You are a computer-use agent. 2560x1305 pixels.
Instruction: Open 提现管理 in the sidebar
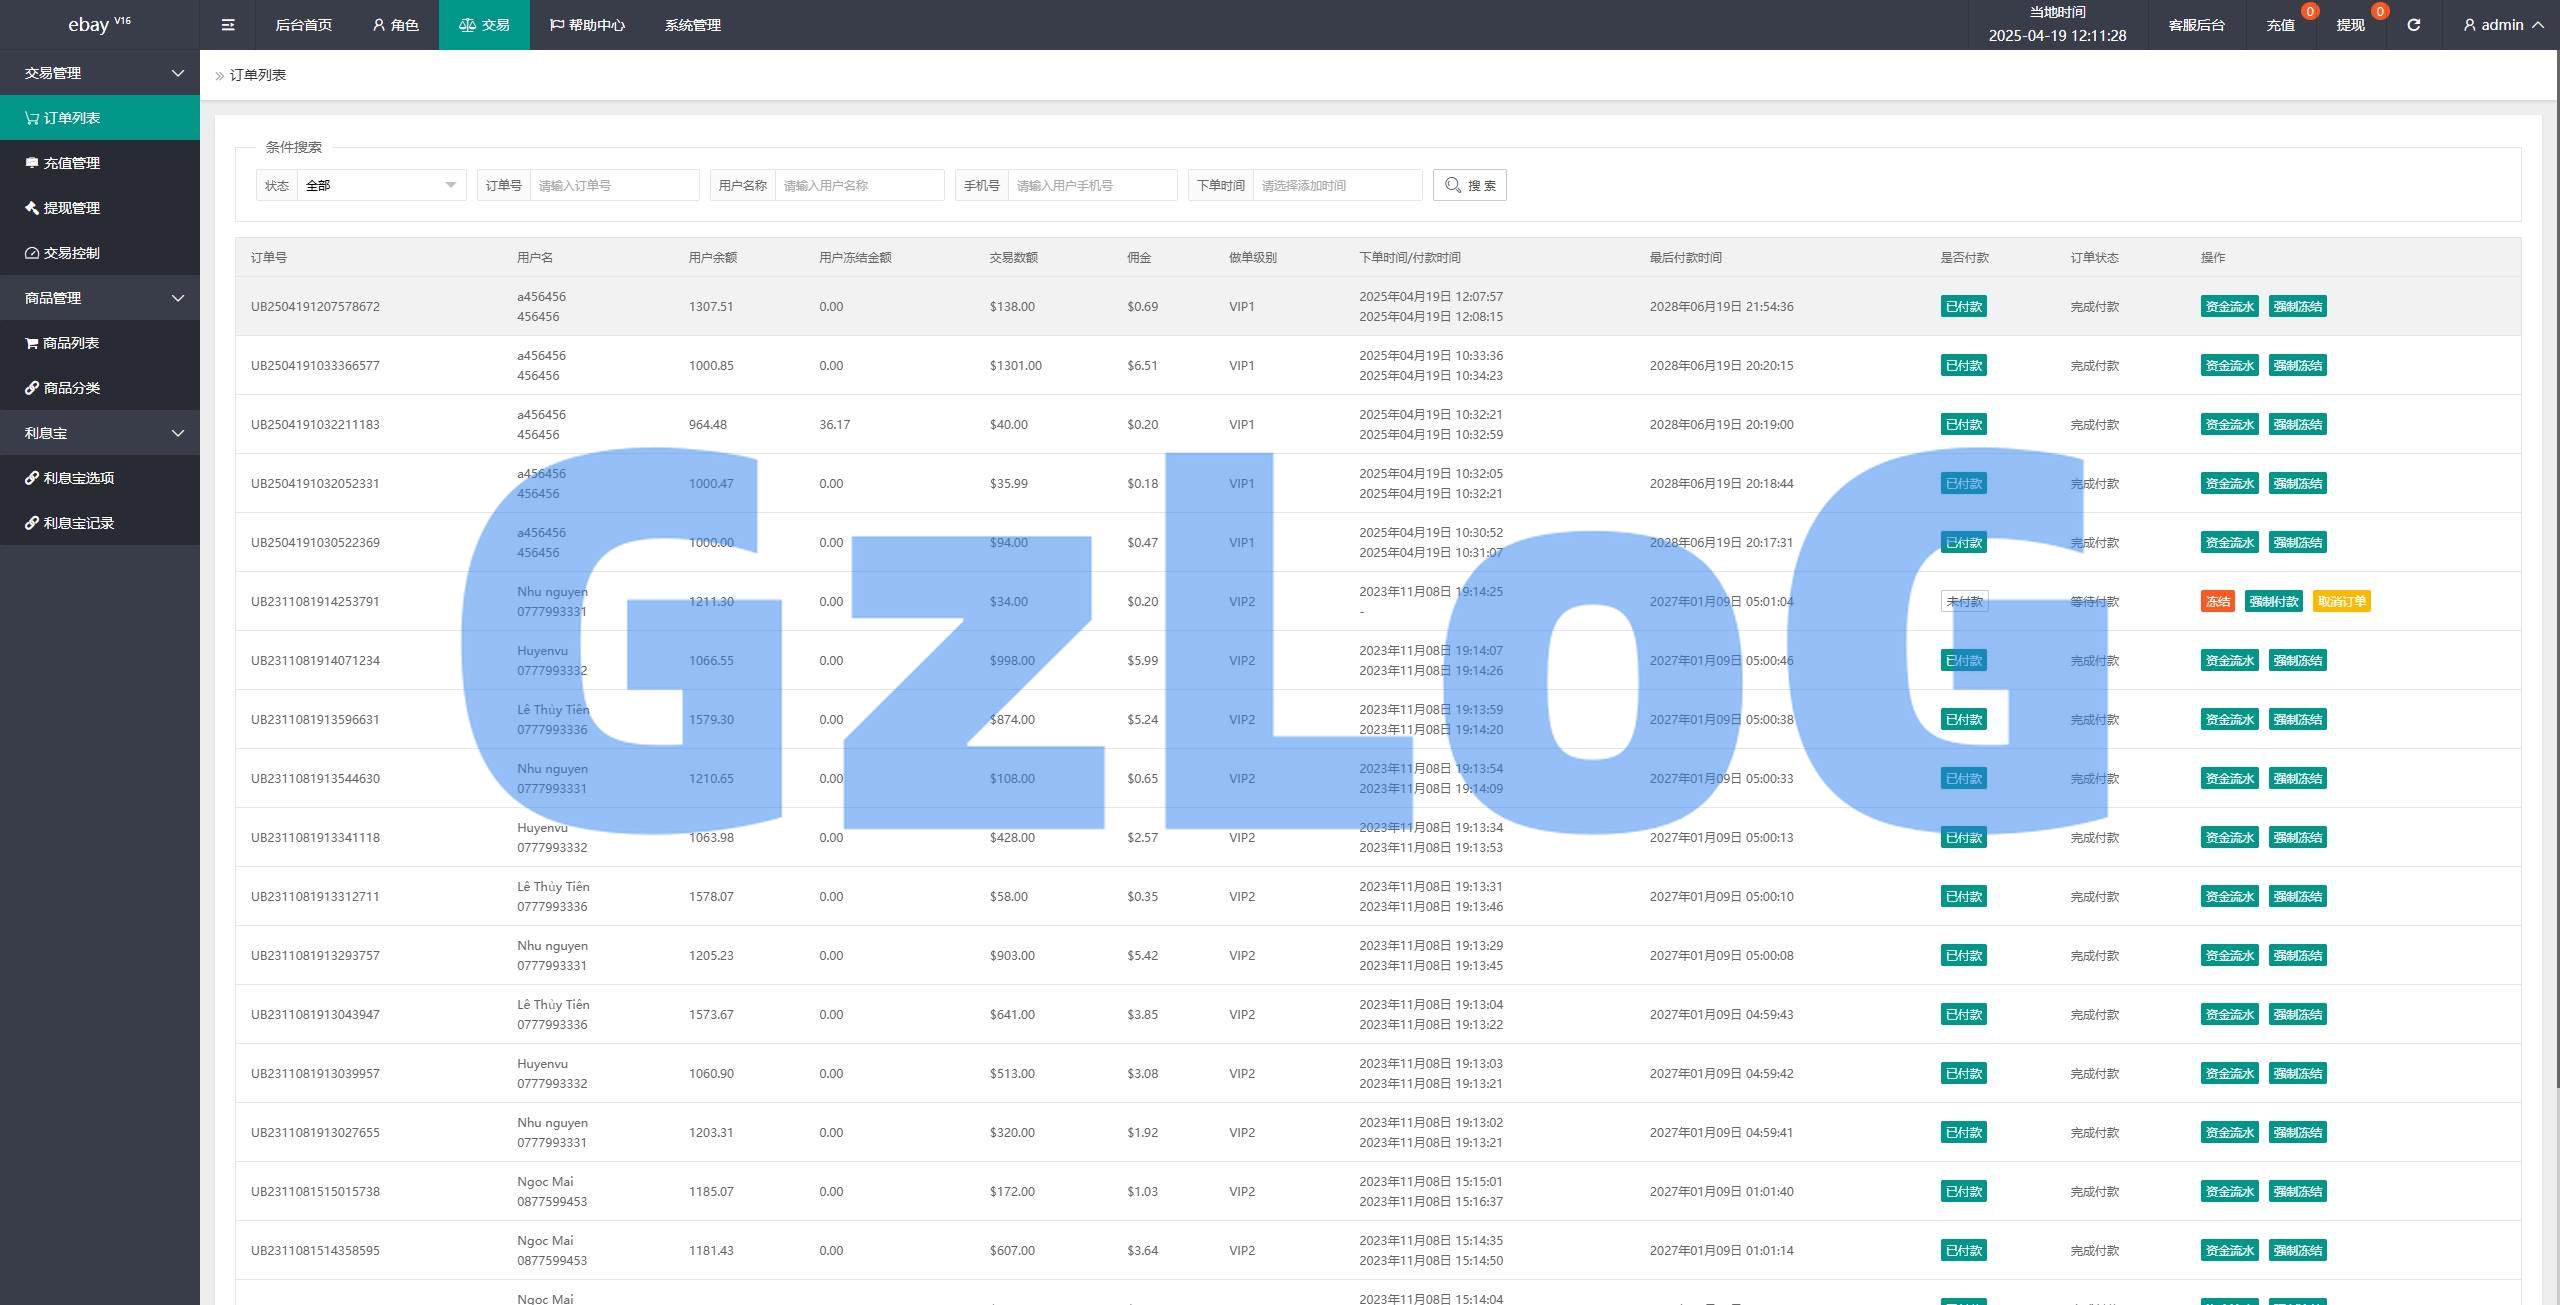(70, 208)
